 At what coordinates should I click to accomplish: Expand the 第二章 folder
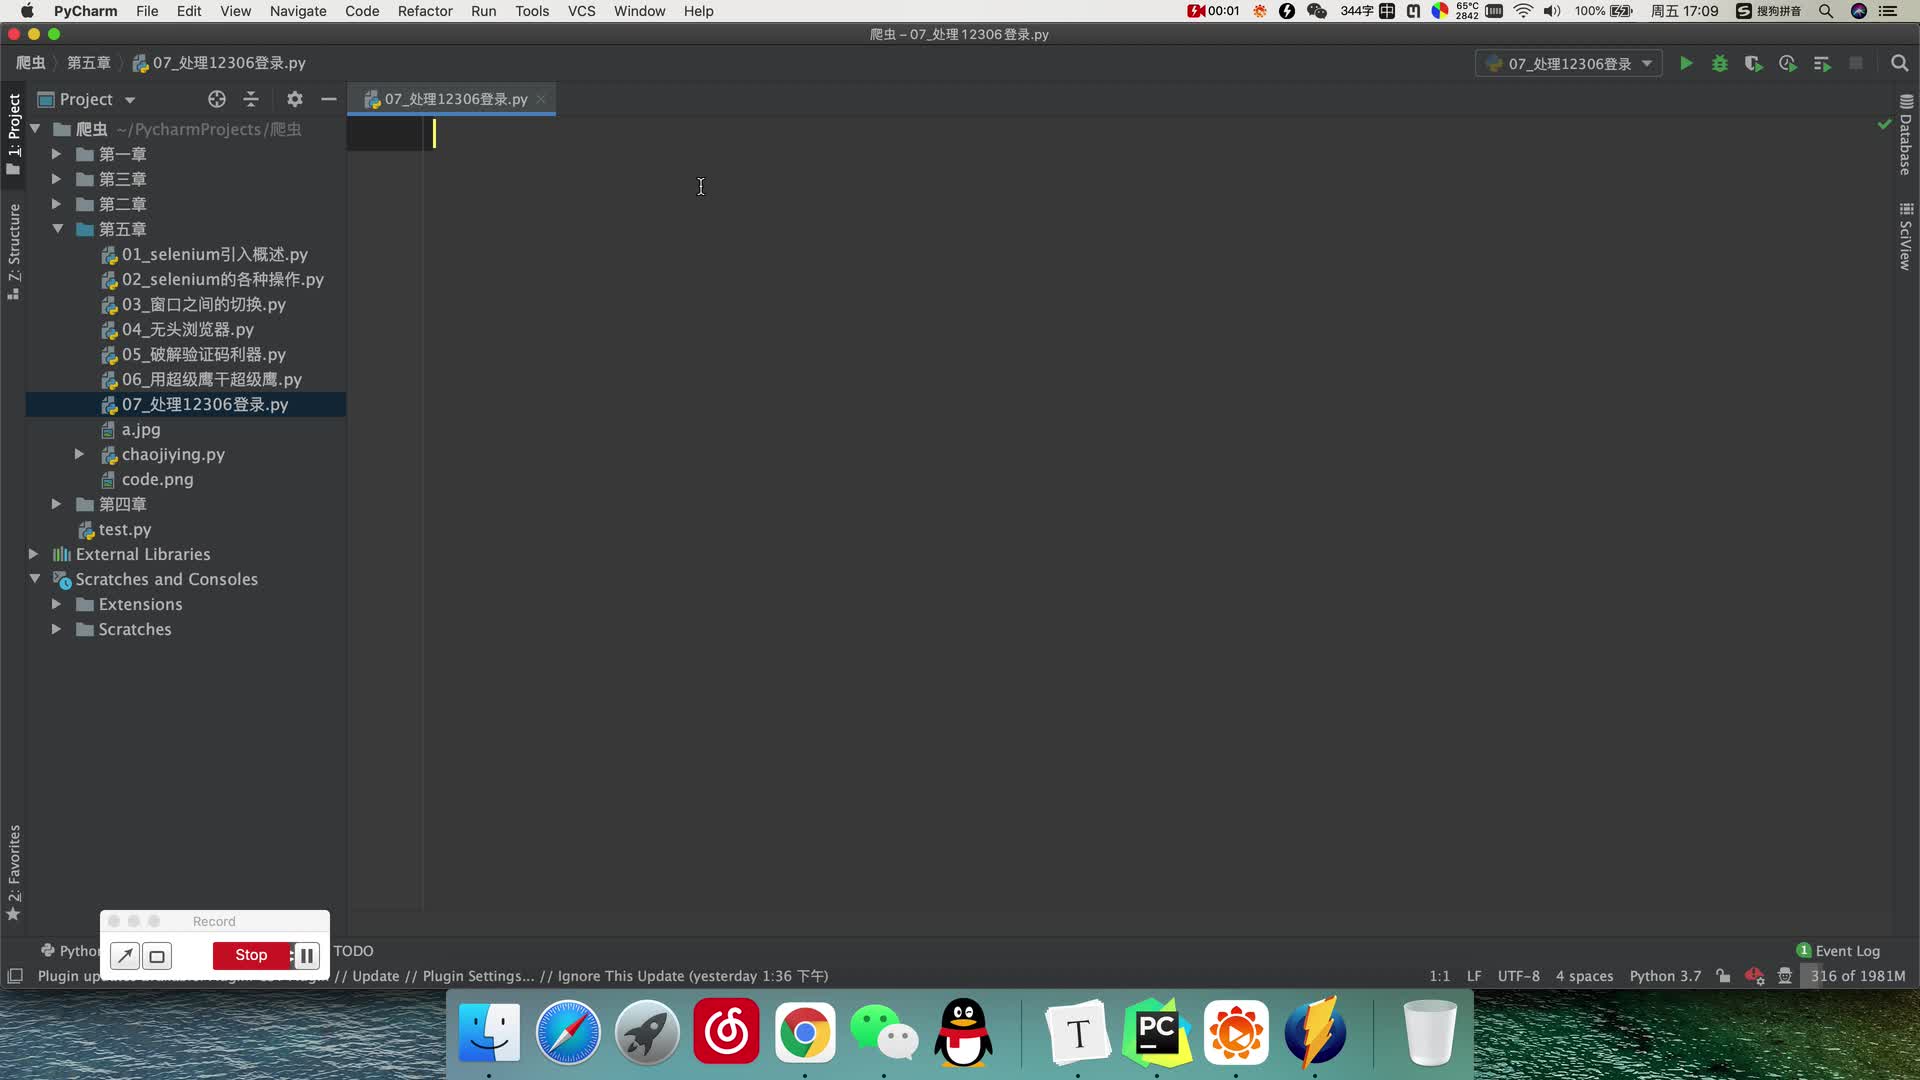click(x=57, y=204)
